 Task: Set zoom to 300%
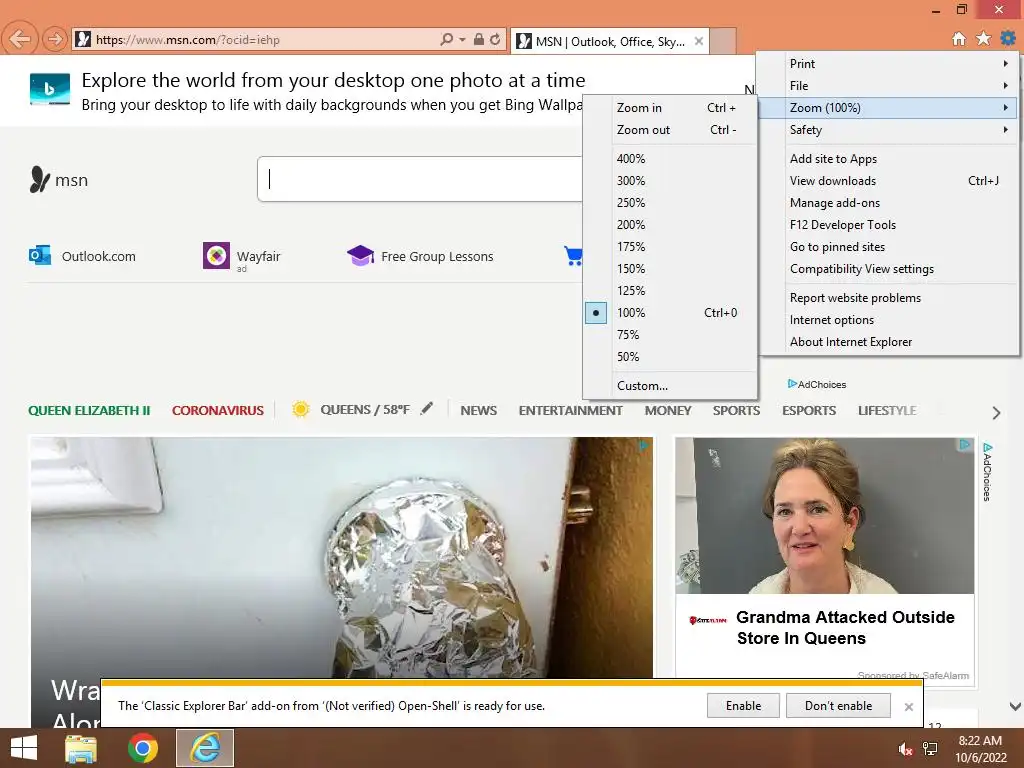point(670,181)
